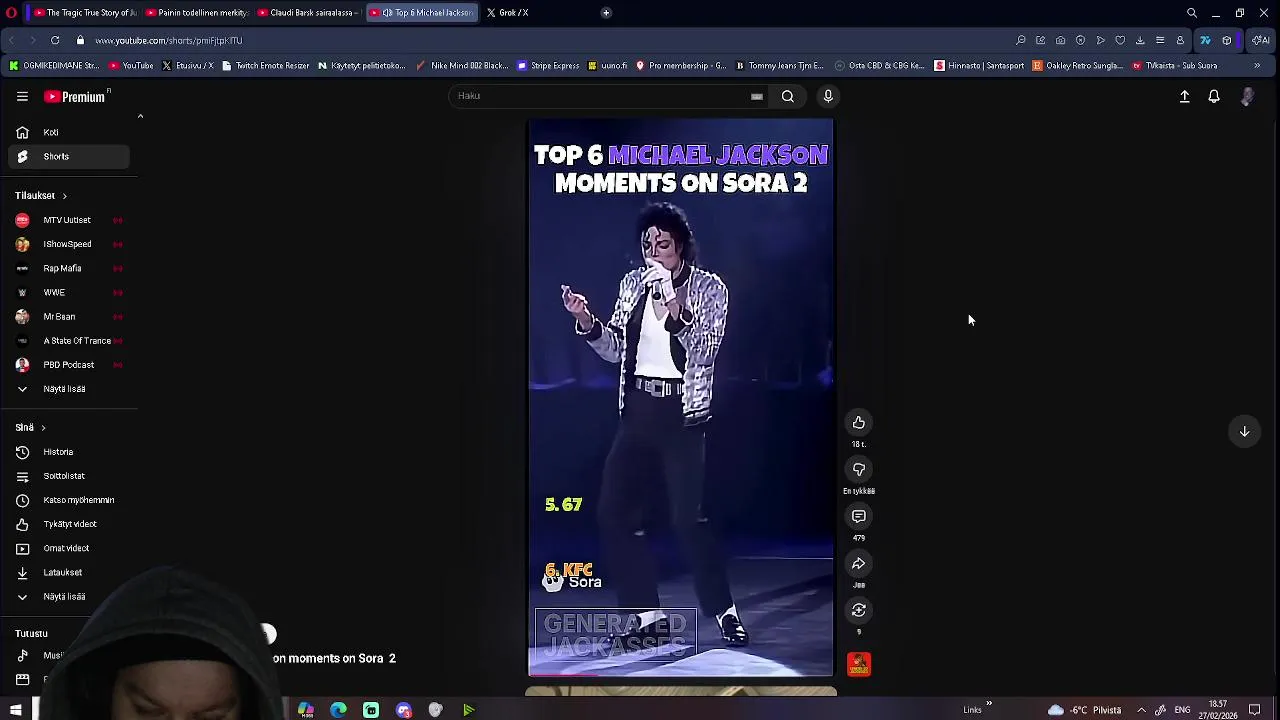The width and height of the screenshot is (1280, 720).
Task: Open the YouTube account avatar
Action: click(1247, 97)
